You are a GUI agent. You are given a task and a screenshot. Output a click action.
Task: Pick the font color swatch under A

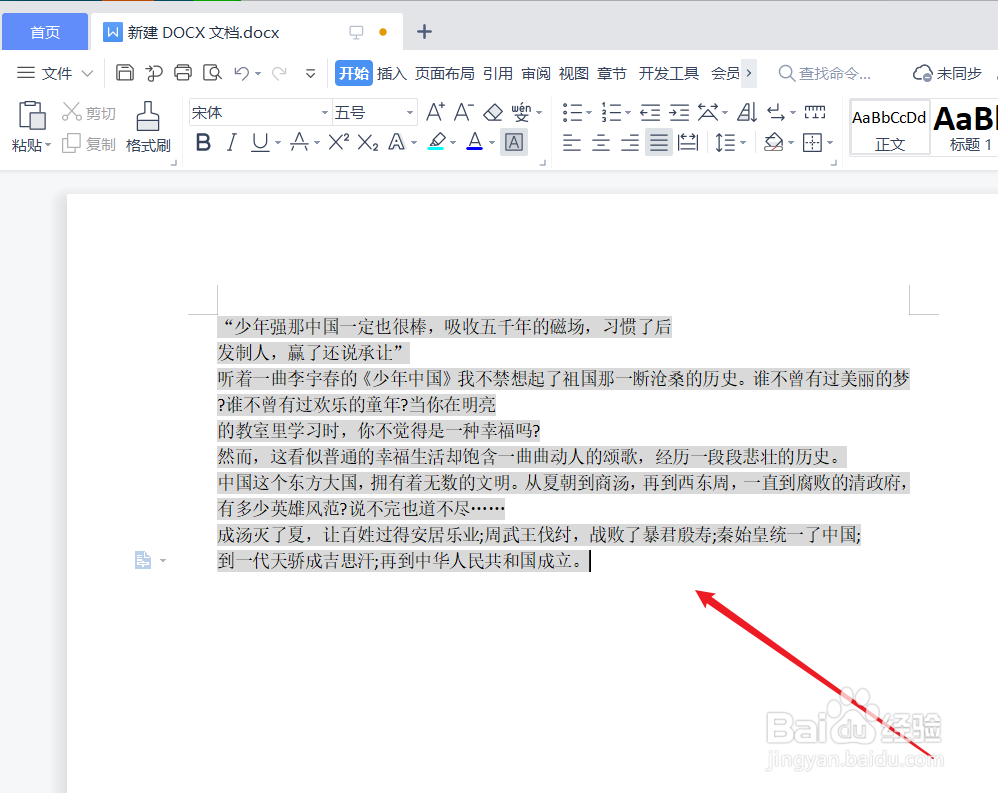tap(472, 143)
